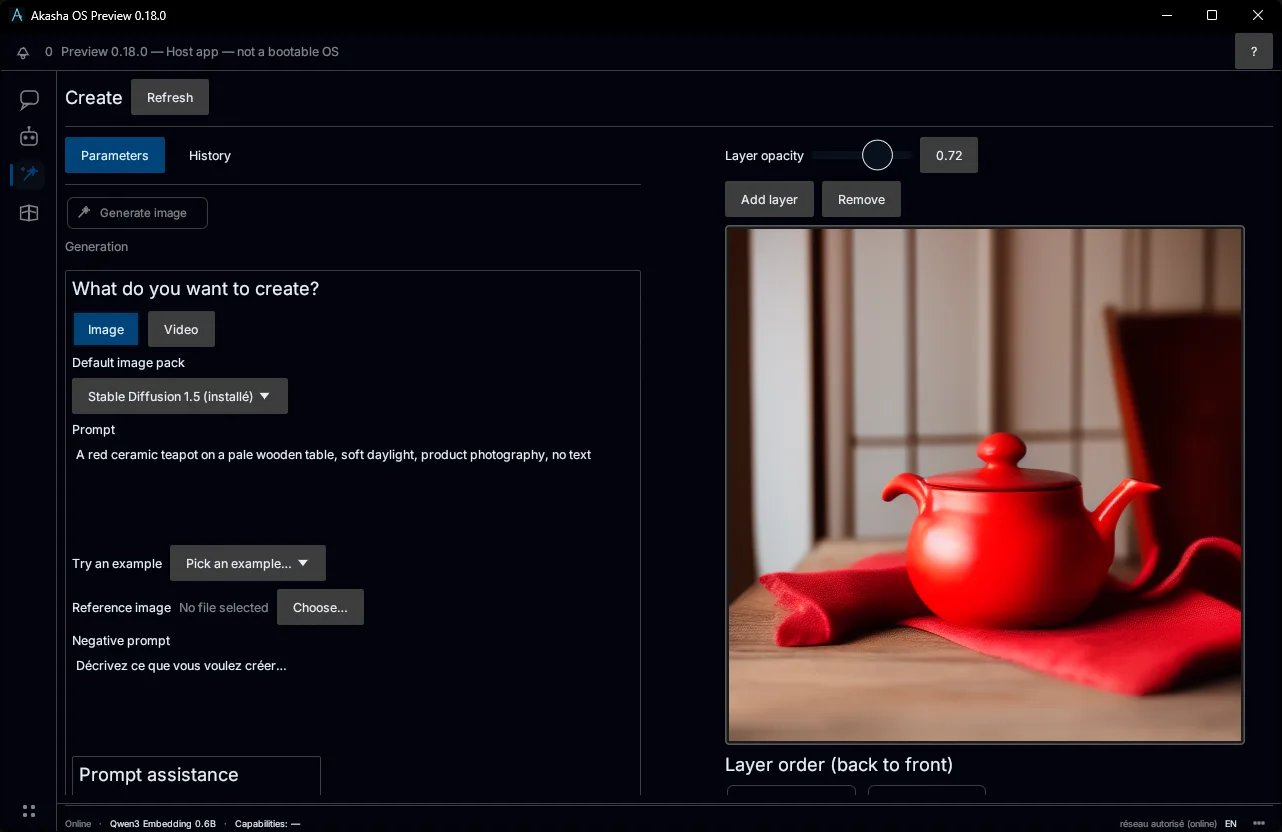Open the robot agents icon in sidebar
The width and height of the screenshot is (1282, 832).
(x=29, y=137)
